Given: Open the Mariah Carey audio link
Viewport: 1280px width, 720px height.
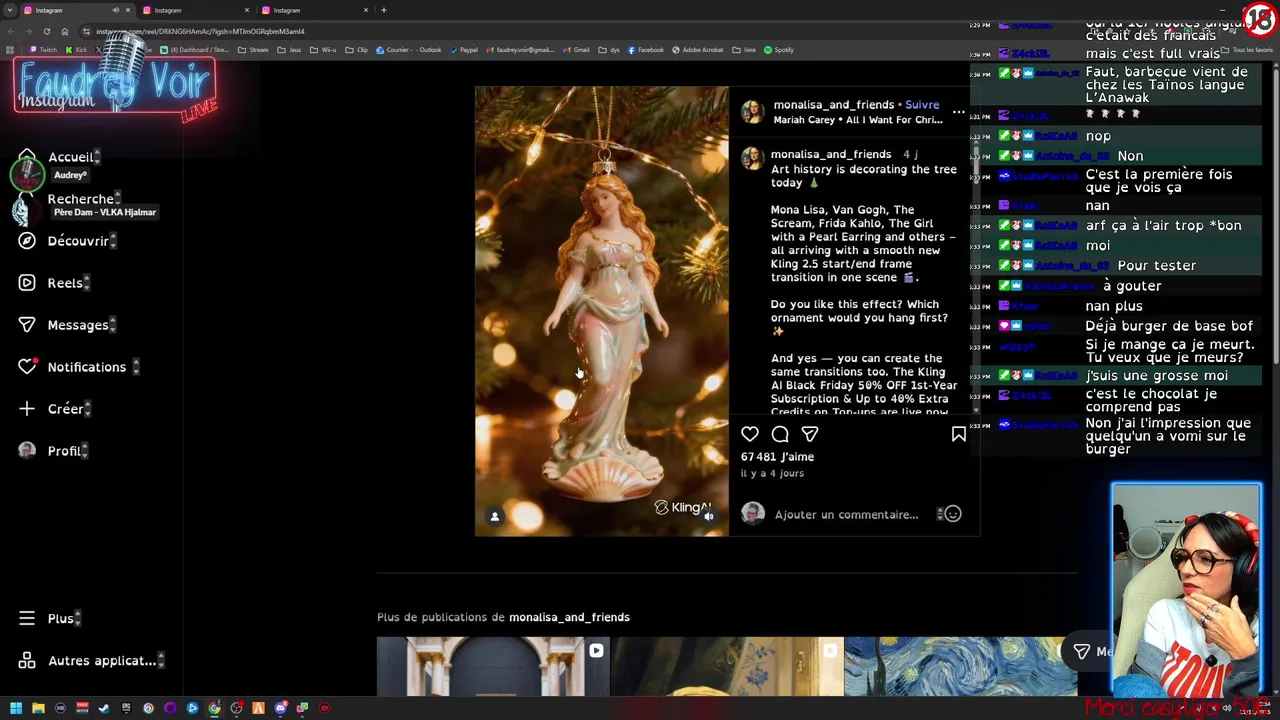Looking at the screenshot, I should (858, 120).
